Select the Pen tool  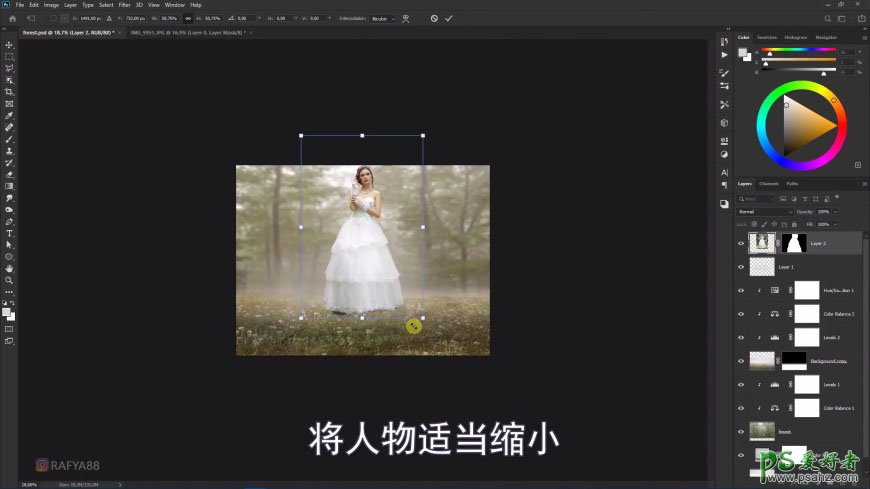9,221
